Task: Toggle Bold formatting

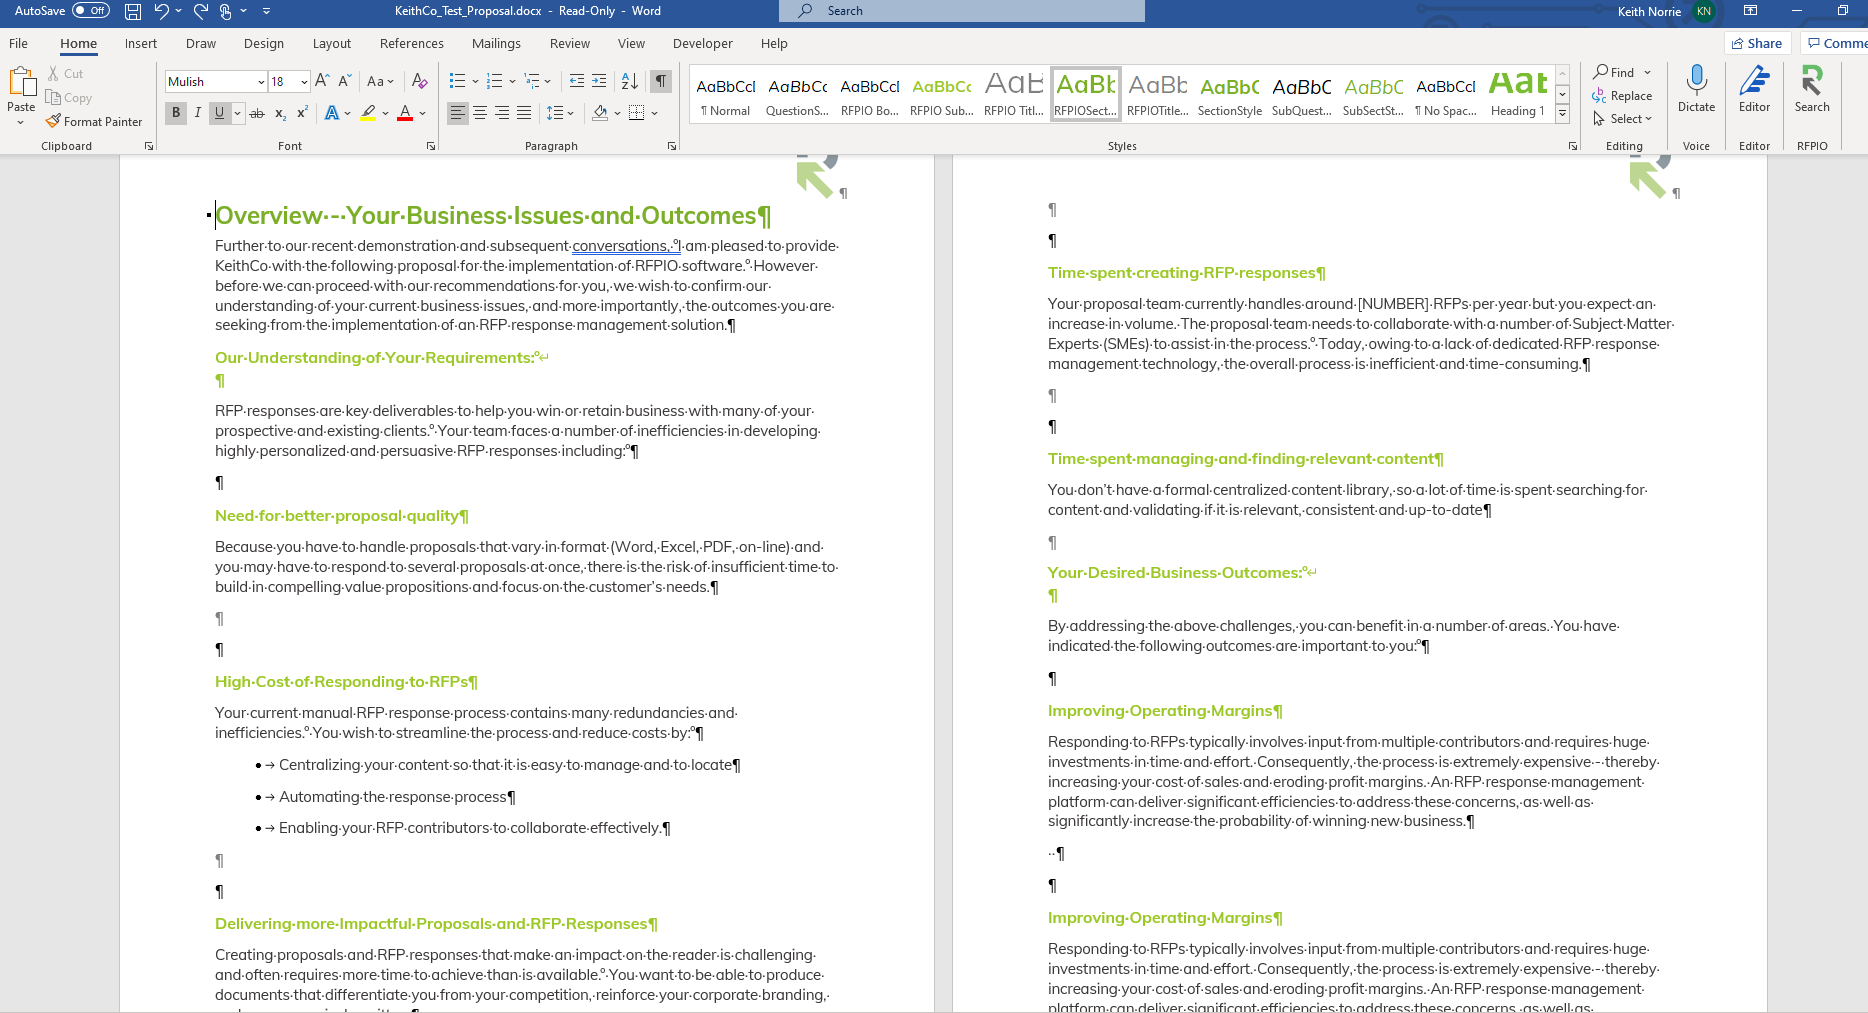Action: pyautogui.click(x=176, y=113)
